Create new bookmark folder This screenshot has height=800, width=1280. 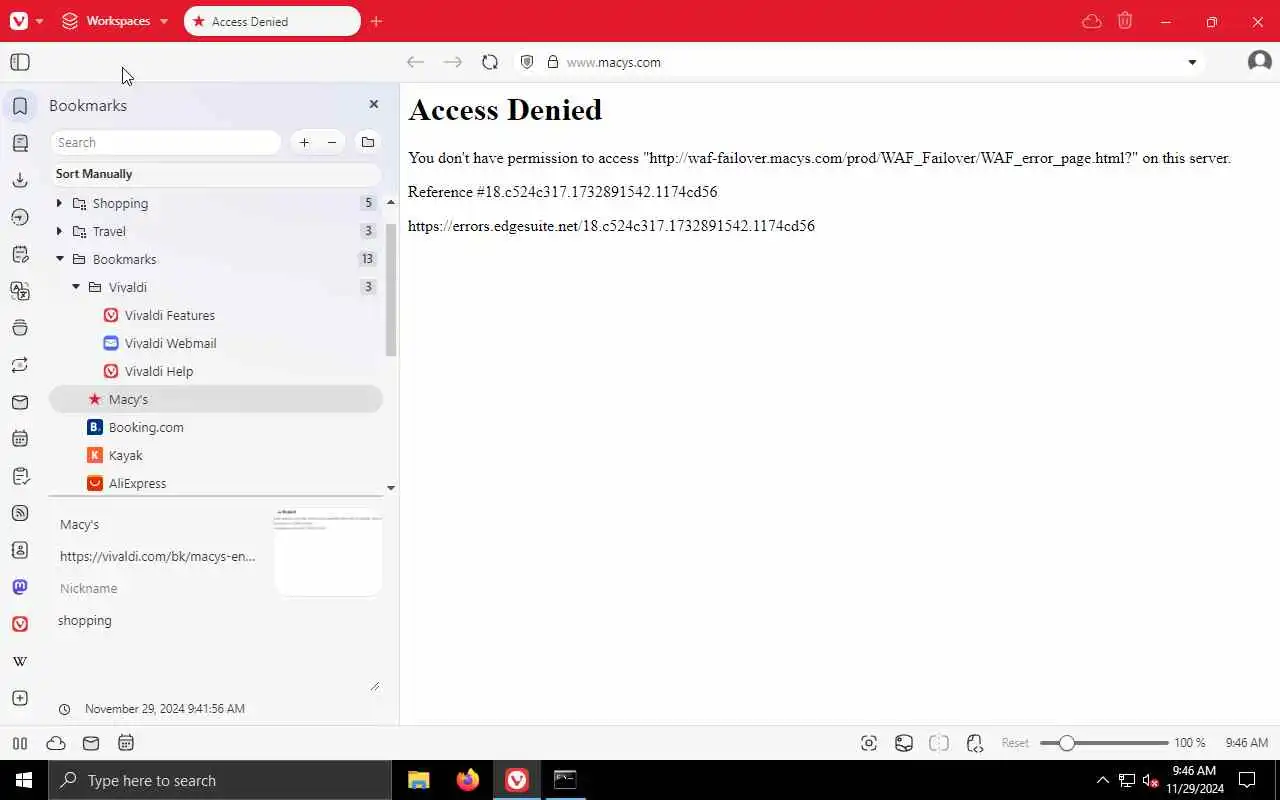(368, 142)
